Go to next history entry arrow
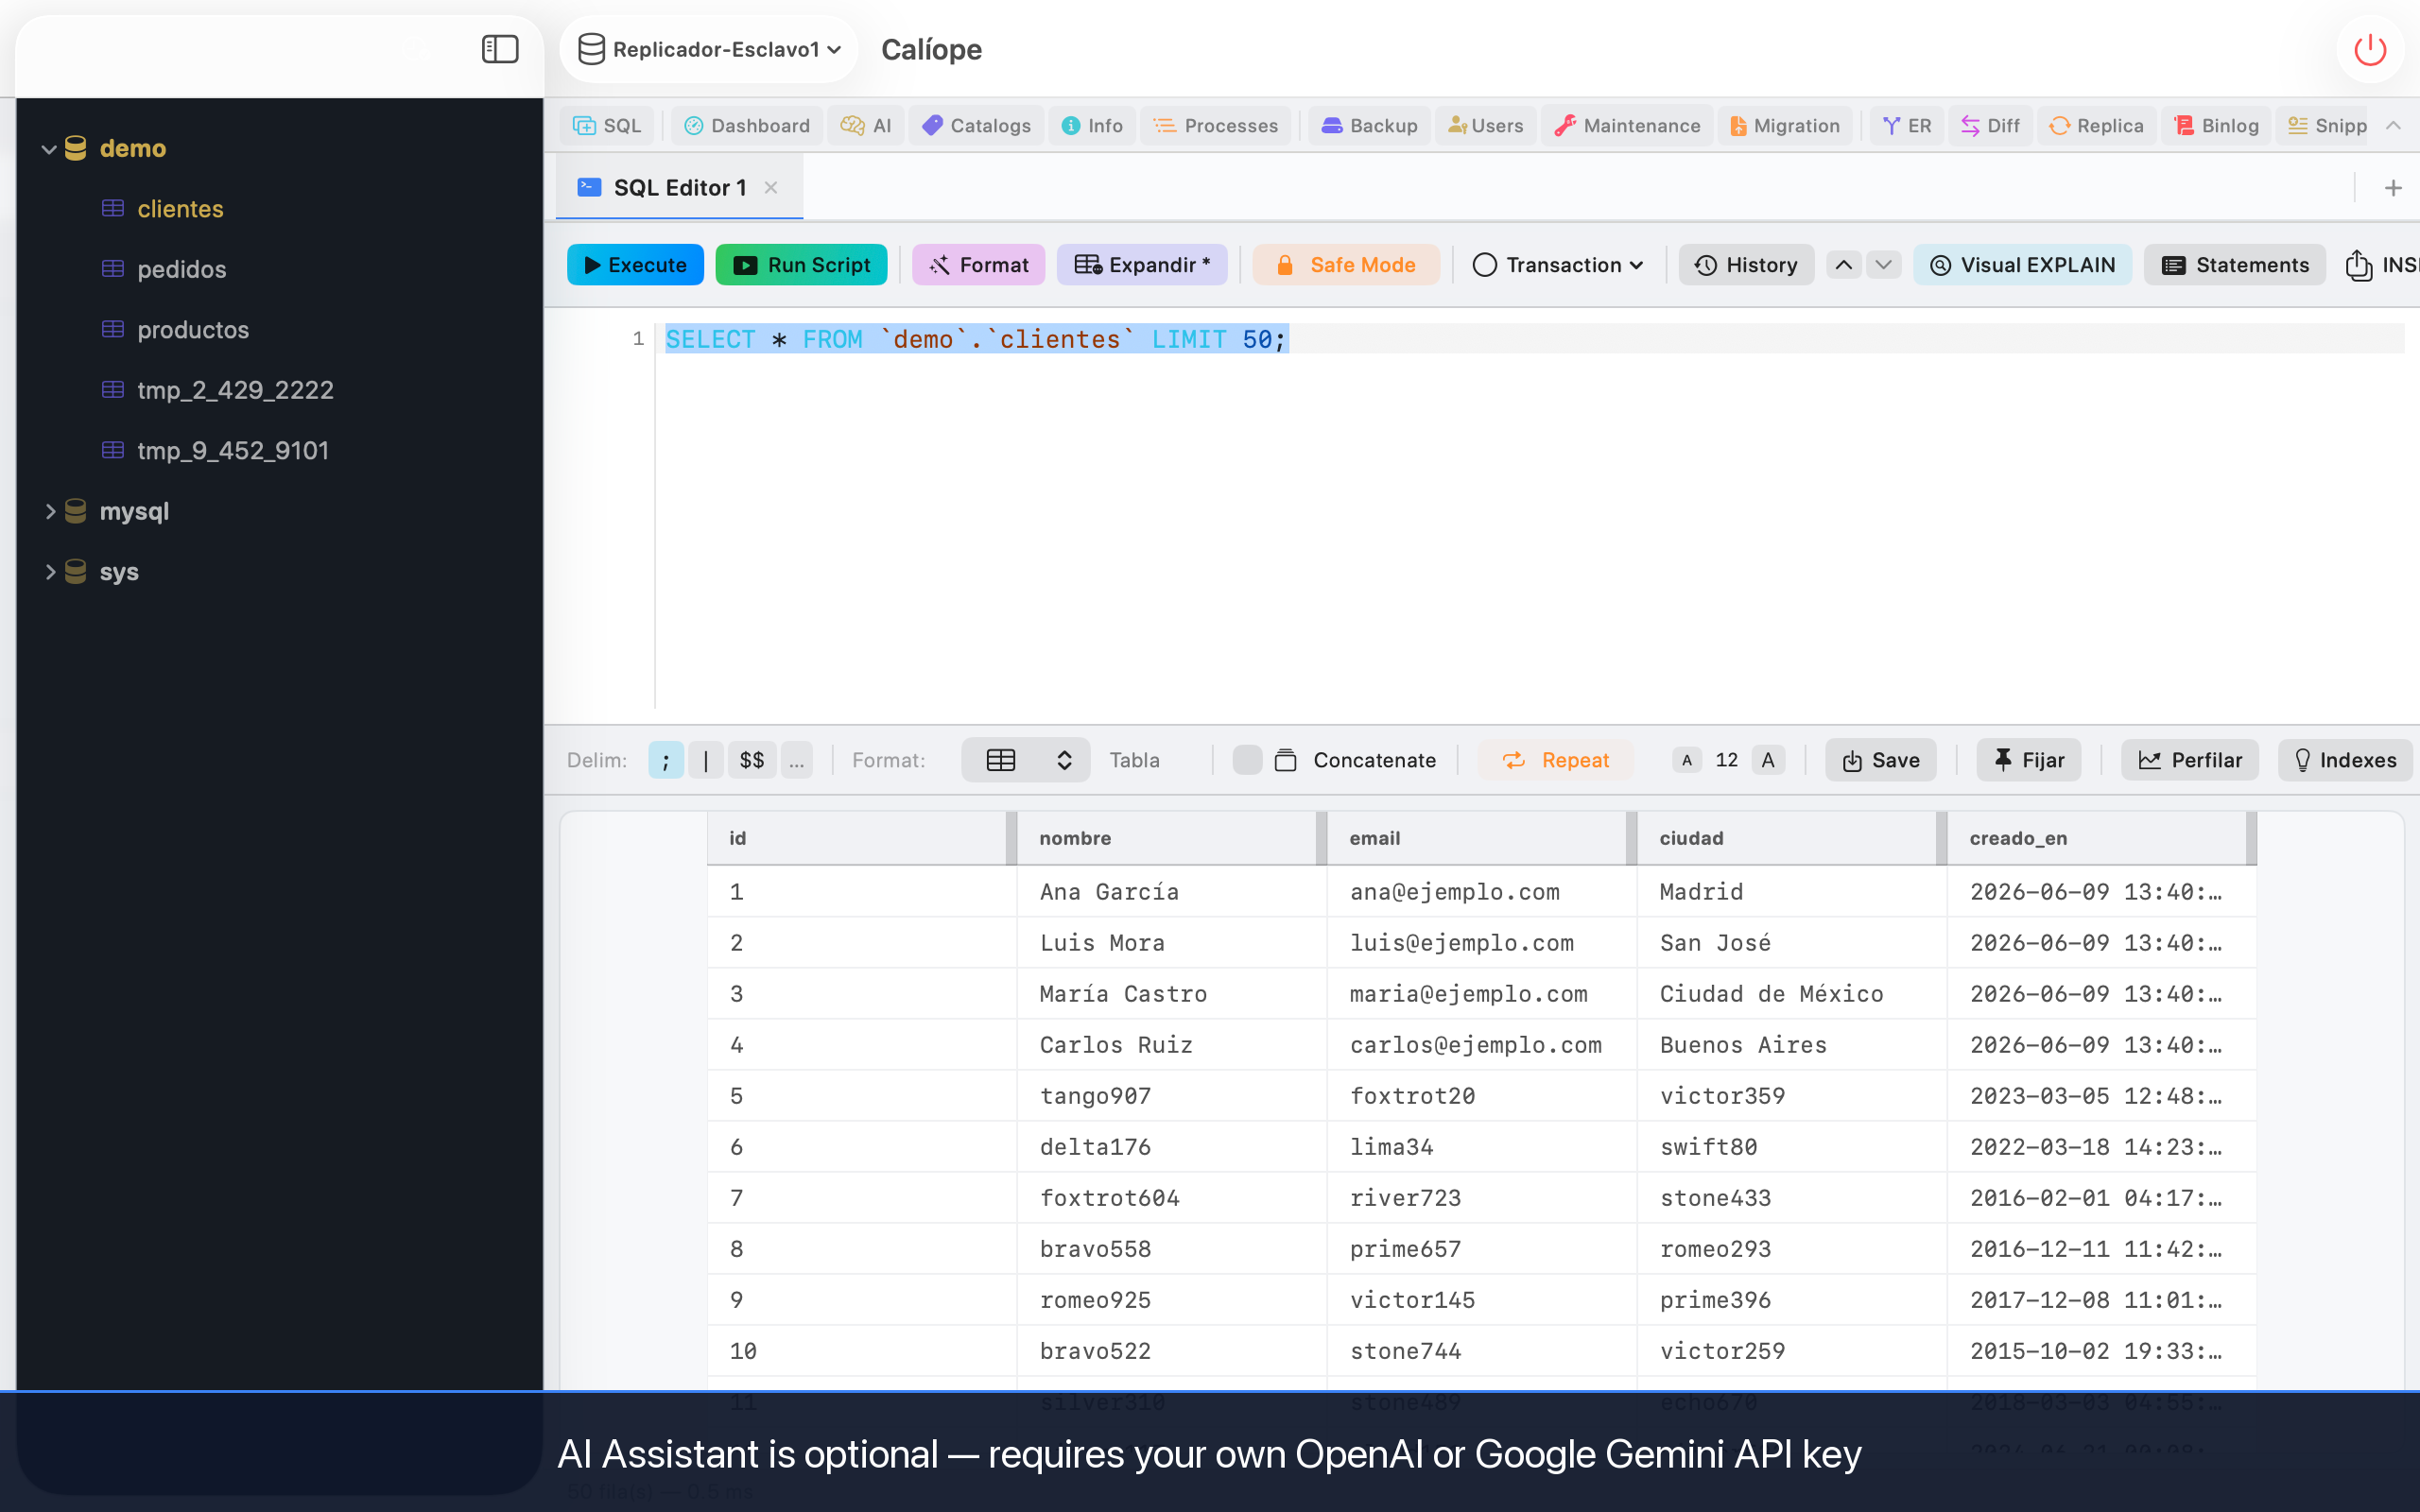 1884,265
